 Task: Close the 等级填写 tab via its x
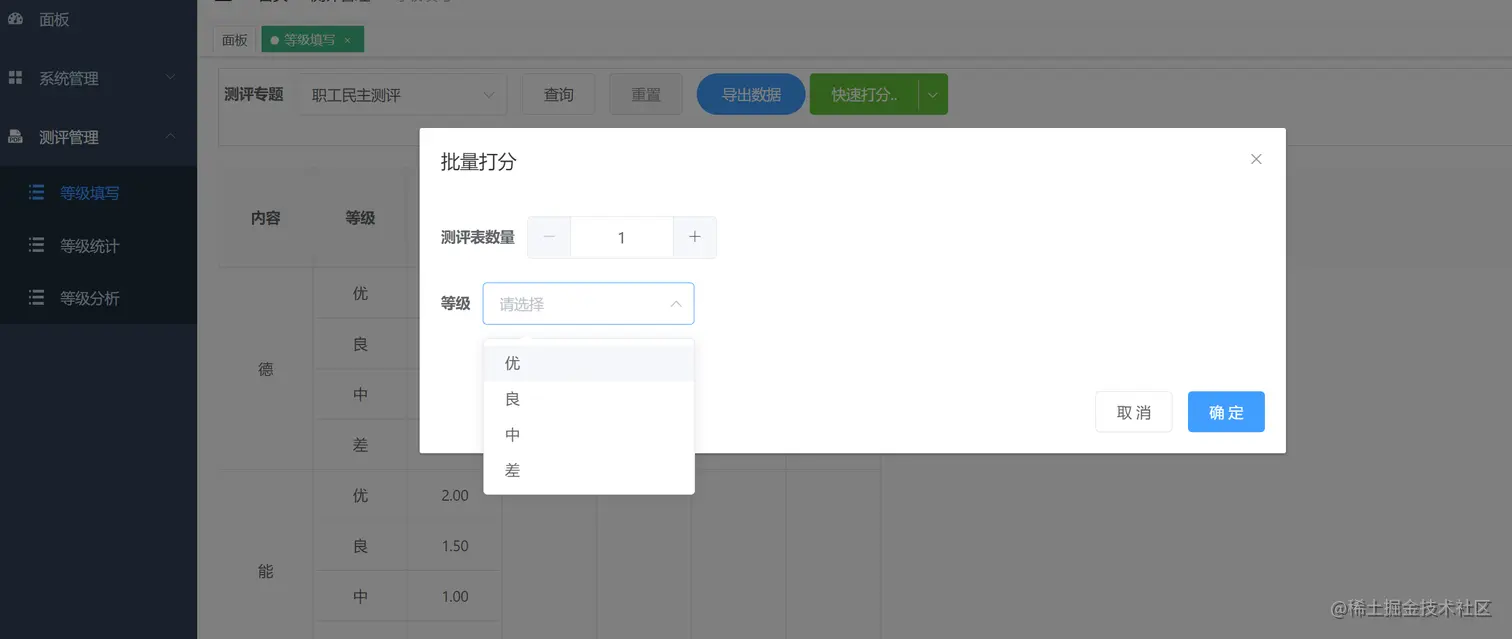coord(347,40)
